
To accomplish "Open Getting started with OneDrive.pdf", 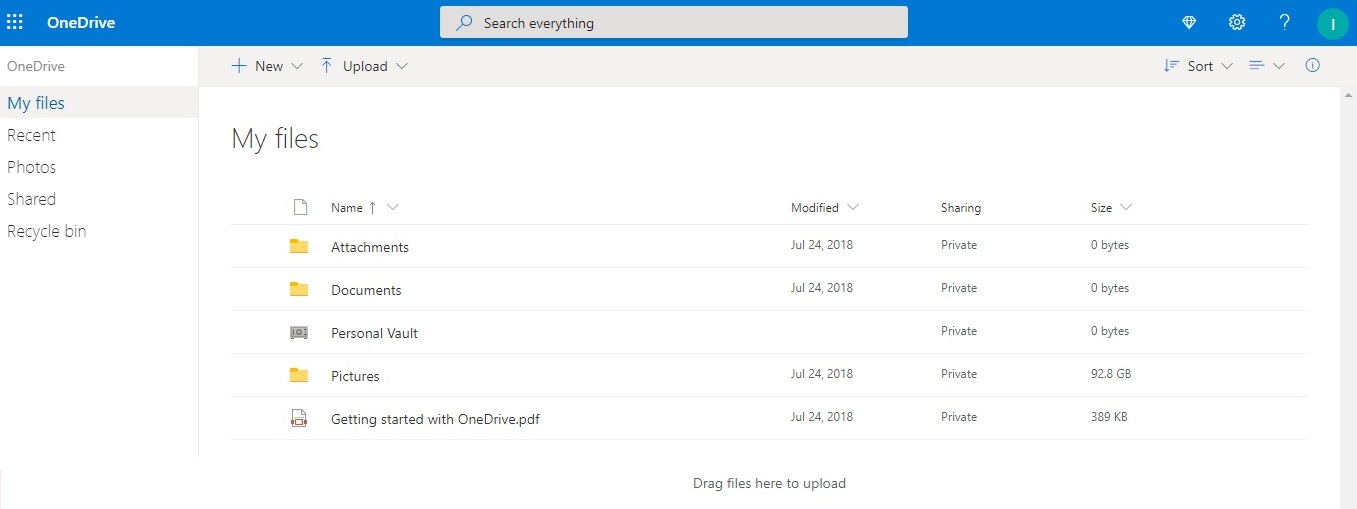I will click(435, 419).
